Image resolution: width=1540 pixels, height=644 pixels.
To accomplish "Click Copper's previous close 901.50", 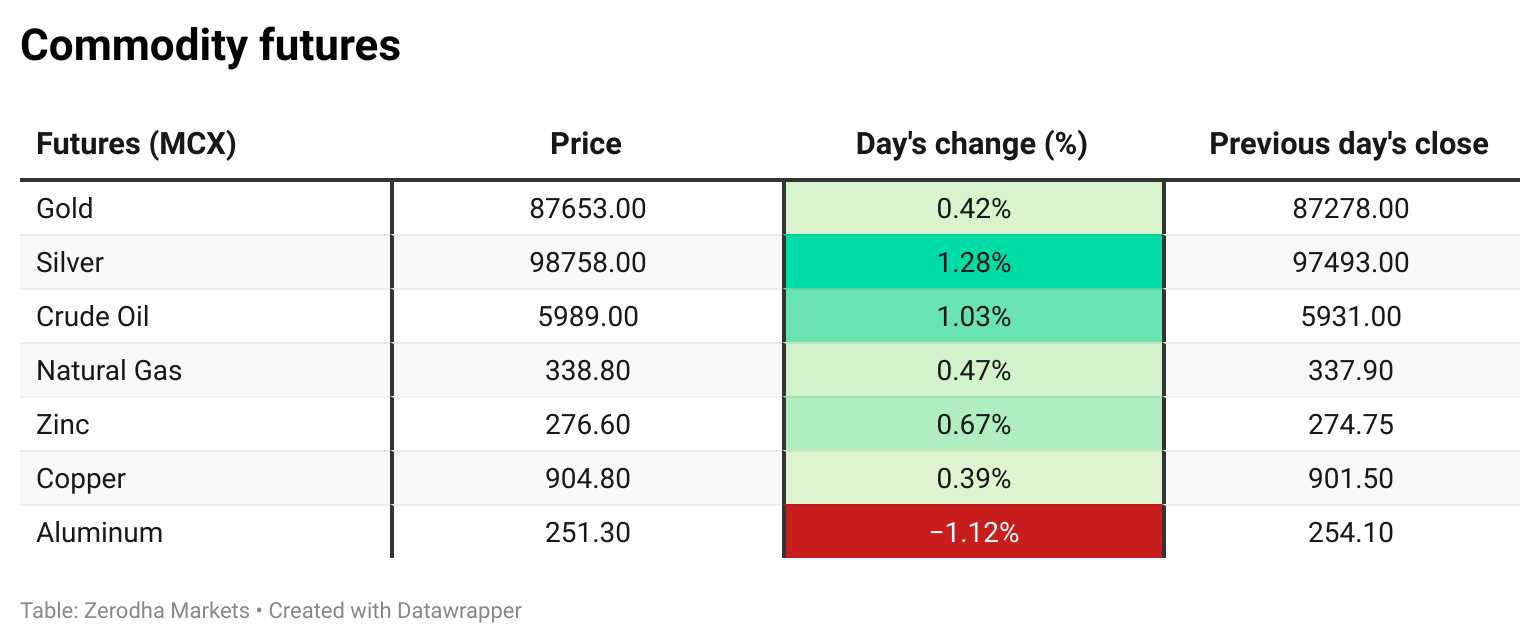I will pyautogui.click(x=1350, y=479).
